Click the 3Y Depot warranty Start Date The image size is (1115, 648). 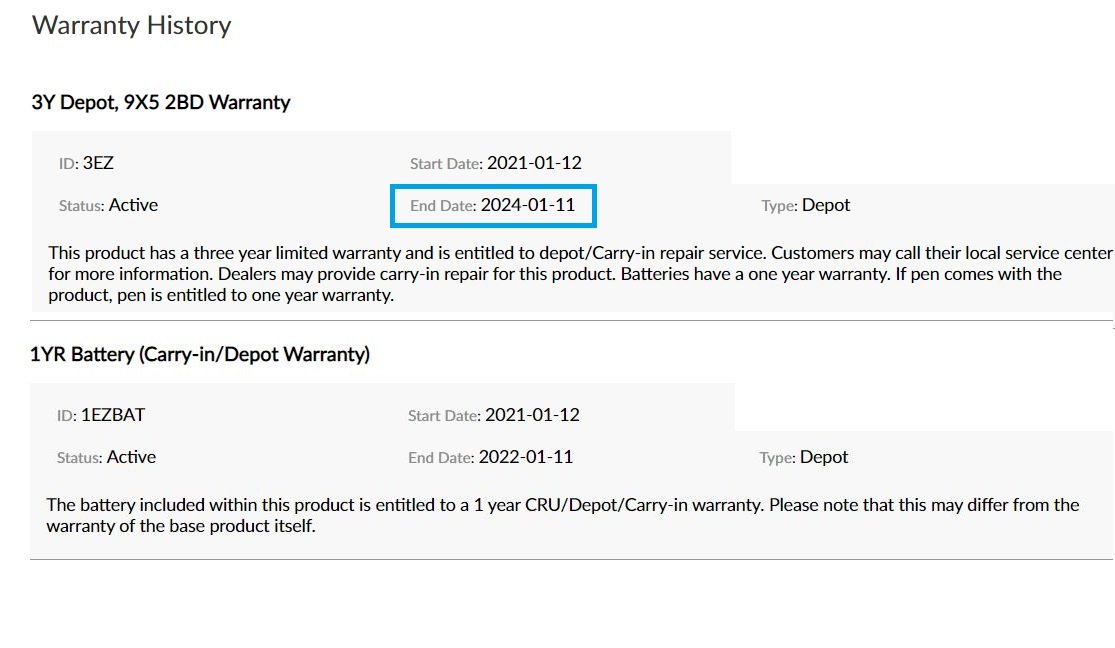click(533, 163)
